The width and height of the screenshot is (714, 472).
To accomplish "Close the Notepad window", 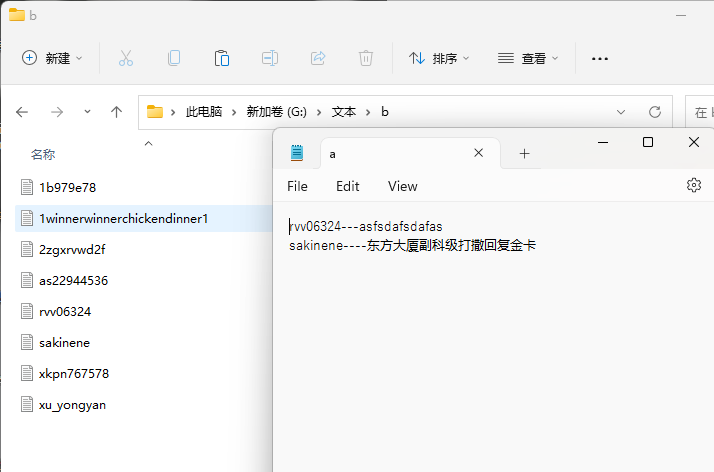I will (694, 142).
